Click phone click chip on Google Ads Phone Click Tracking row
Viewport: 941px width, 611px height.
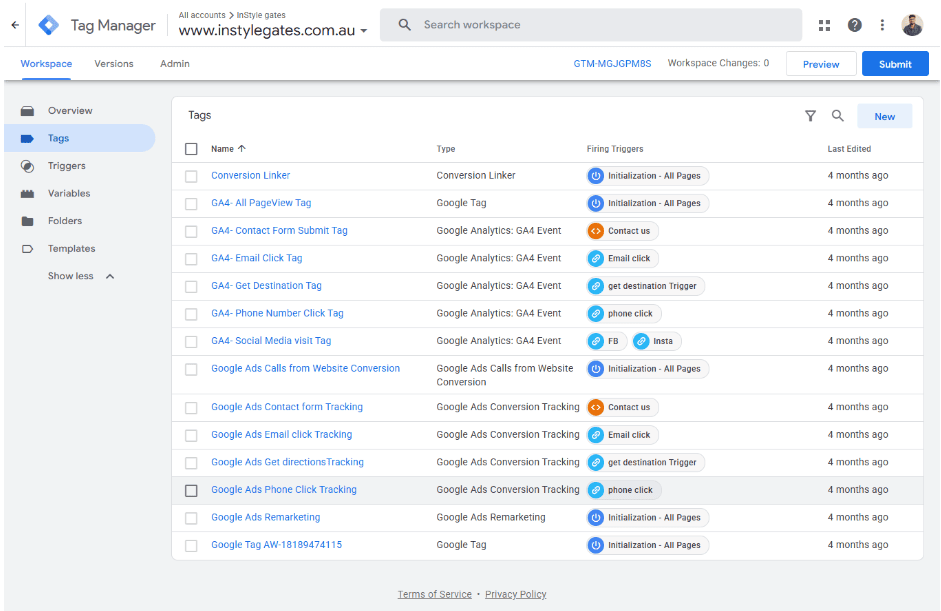tap(624, 490)
